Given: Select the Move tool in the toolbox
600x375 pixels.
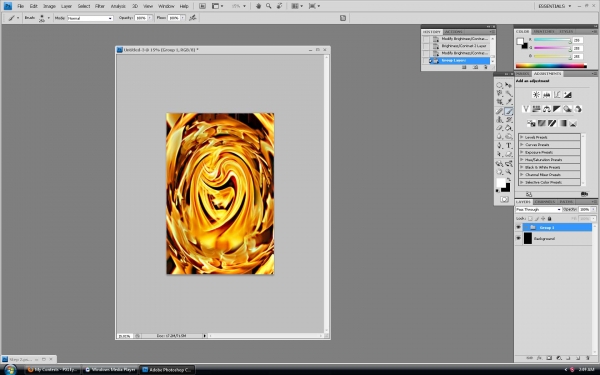Looking at the screenshot, I should [509, 85].
